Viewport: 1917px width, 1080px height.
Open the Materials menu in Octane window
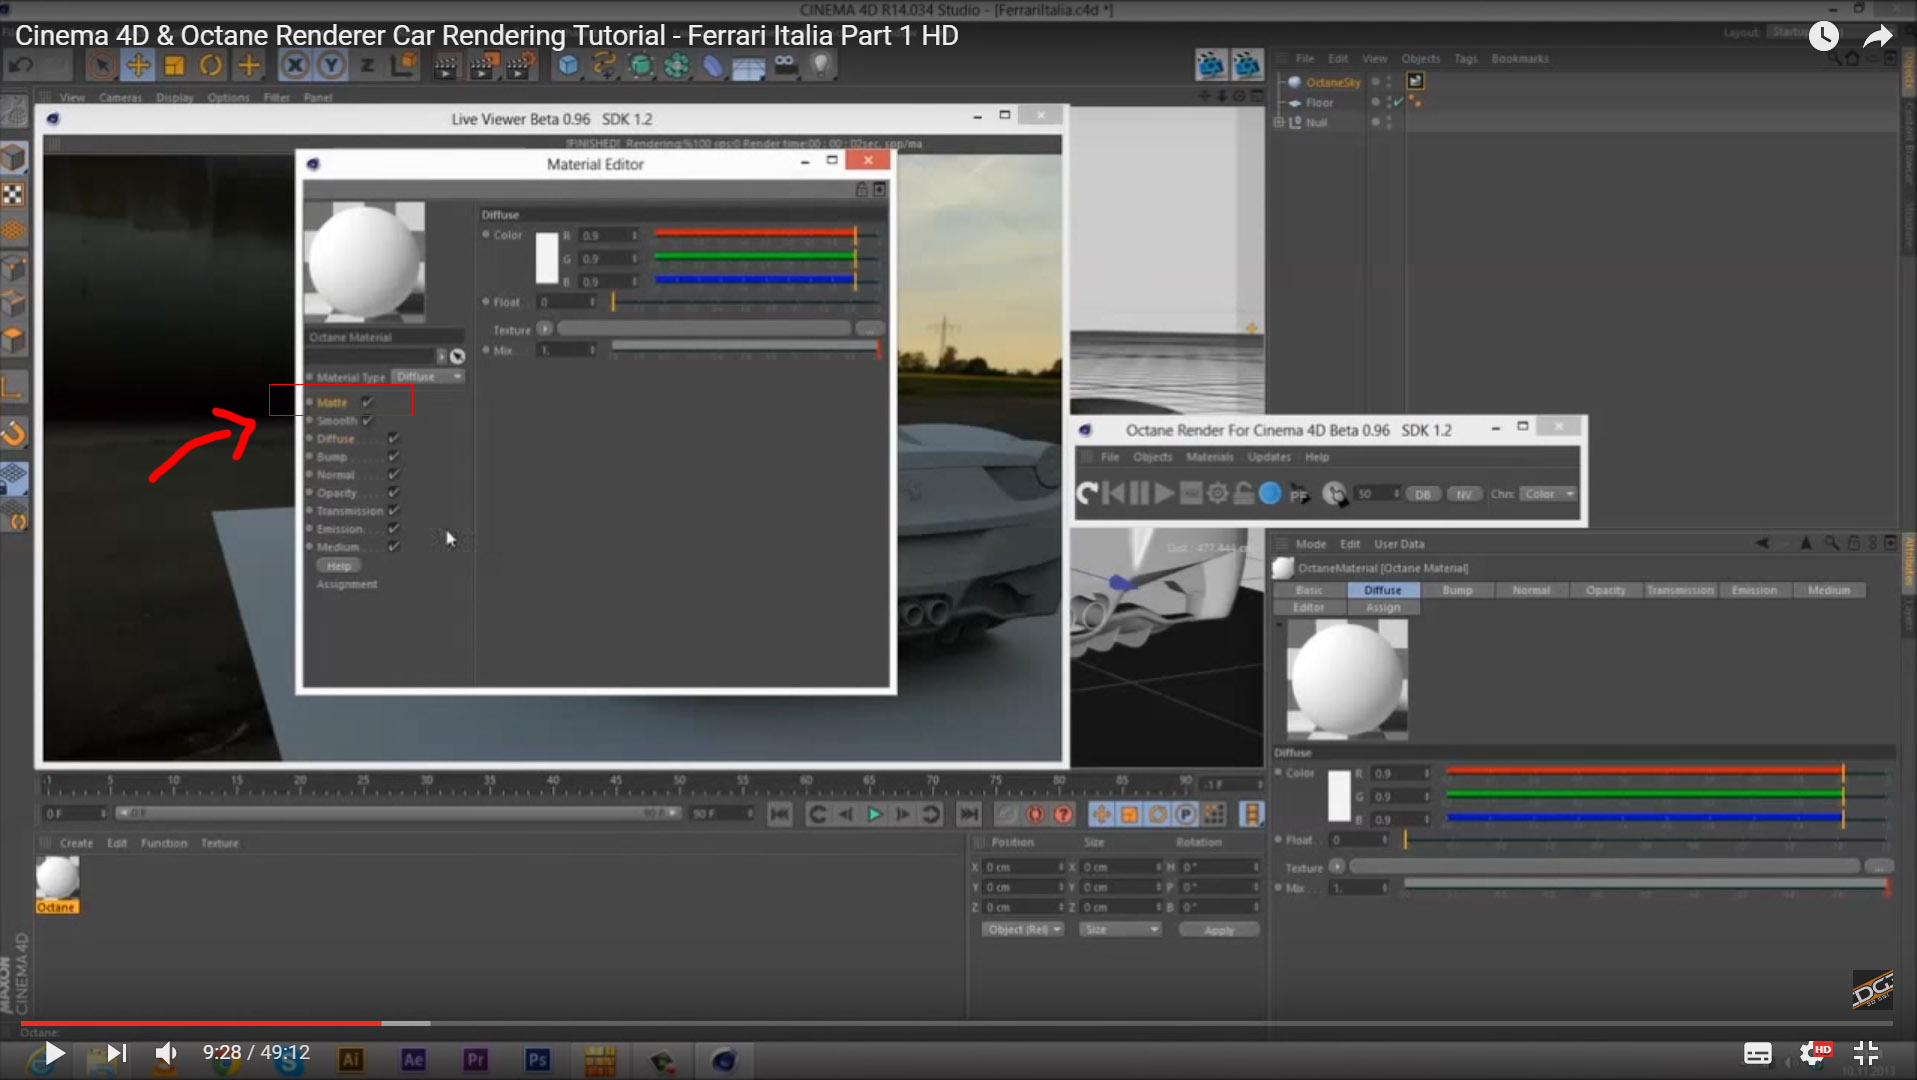1209,457
